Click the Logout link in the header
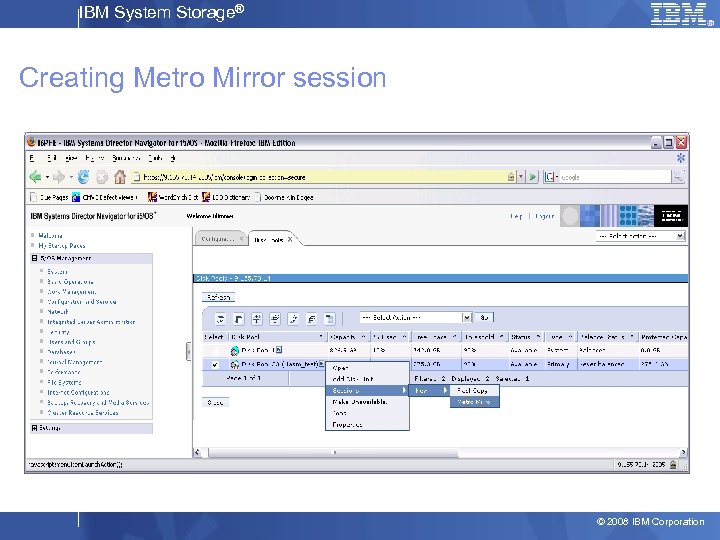Screen dimensions: 720x540 tap(545, 216)
